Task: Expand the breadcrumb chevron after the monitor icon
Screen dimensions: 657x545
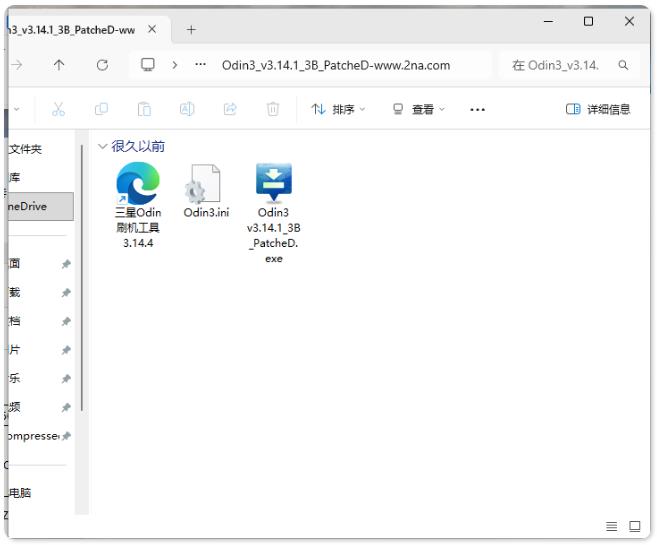Action: pos(175,65)
